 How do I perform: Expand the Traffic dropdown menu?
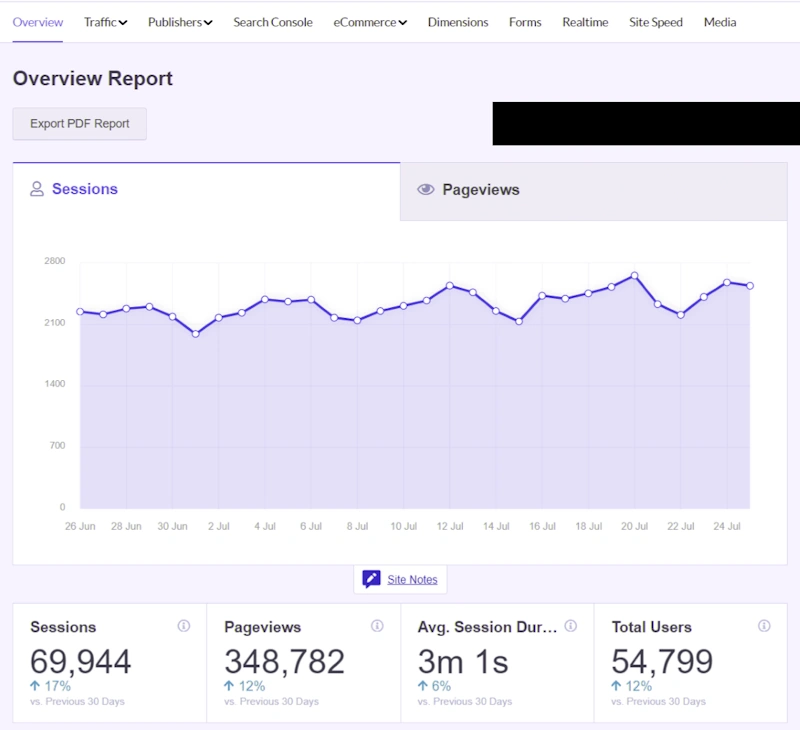(x=105, y=22)
